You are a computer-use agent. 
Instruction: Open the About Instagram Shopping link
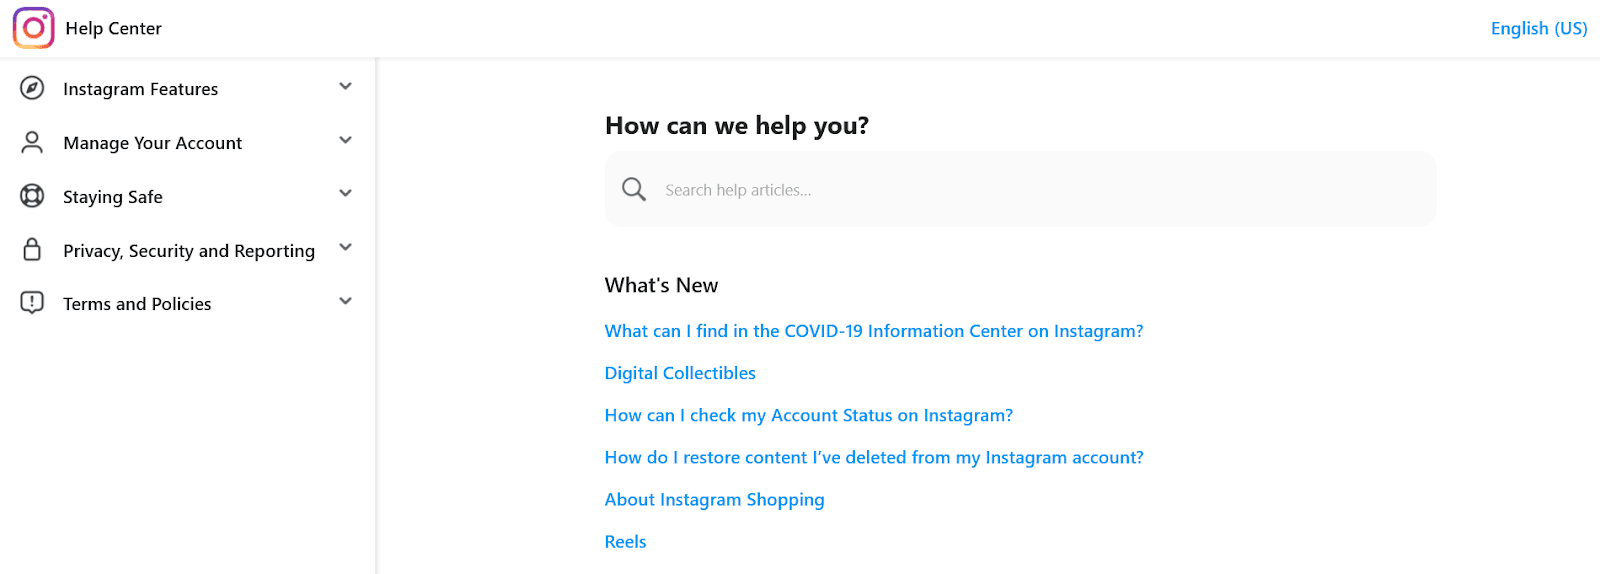tap(714, 499)
